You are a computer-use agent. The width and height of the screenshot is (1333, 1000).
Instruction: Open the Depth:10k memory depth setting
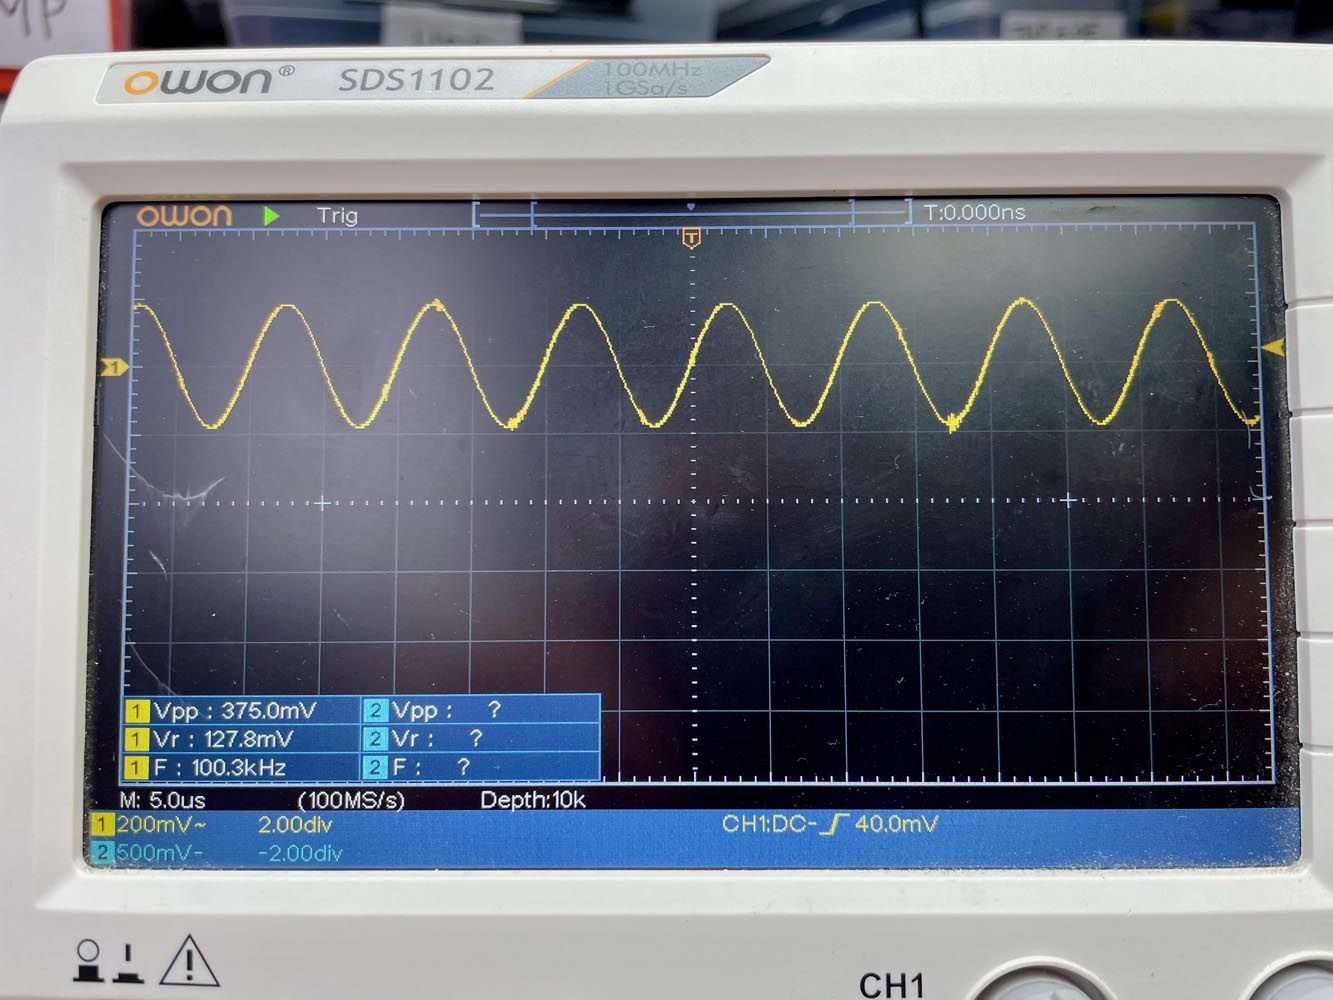pyautogui.click(x=532, y=800)
